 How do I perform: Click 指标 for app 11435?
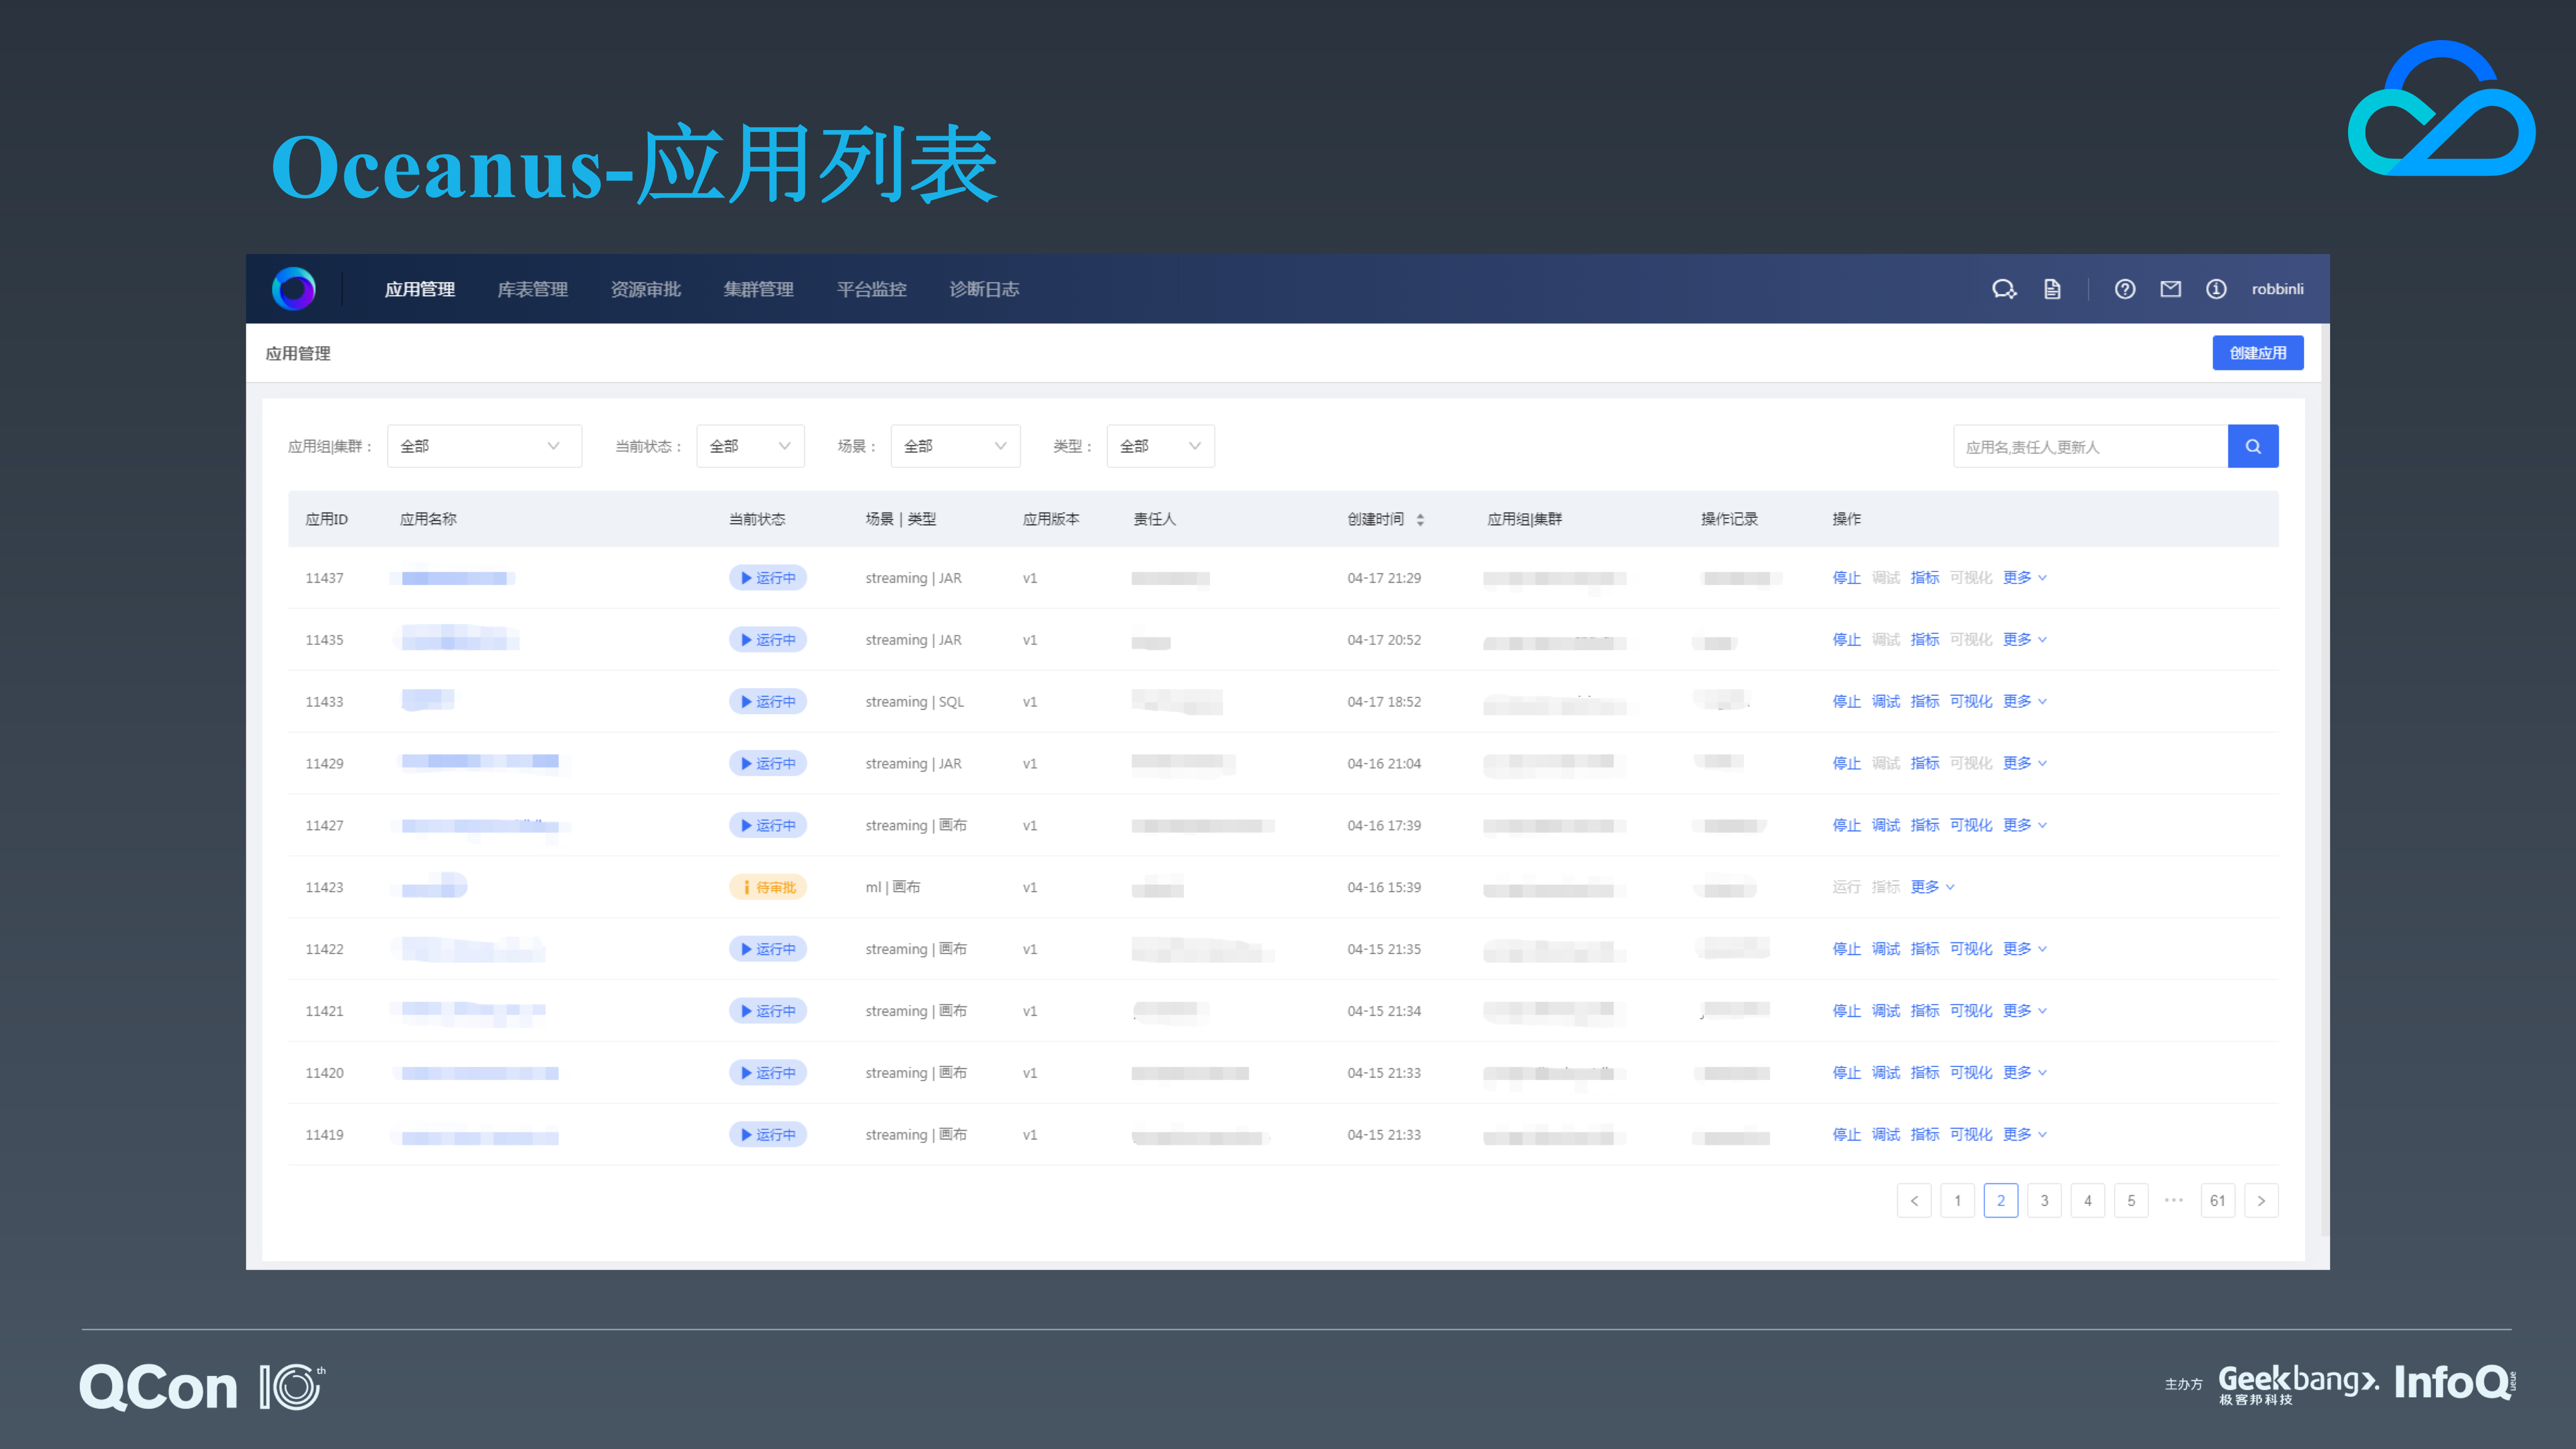pos(1925,640)
